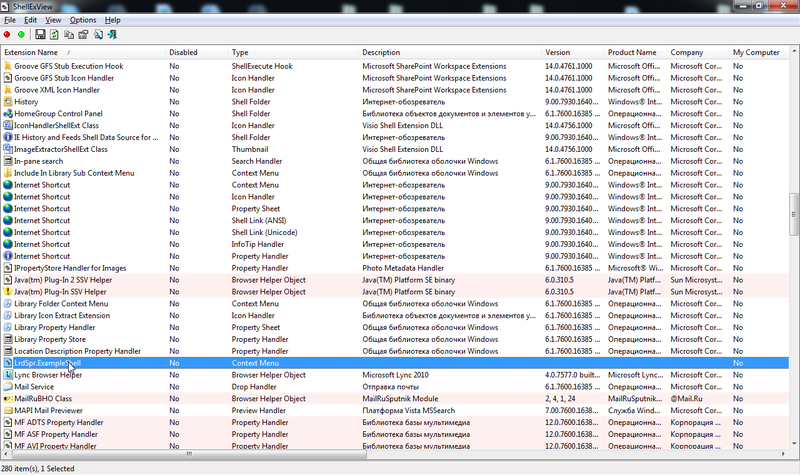Sort by the Type column header
The width and height of the screenshot is (800, 475).
(x=293, y=52)
